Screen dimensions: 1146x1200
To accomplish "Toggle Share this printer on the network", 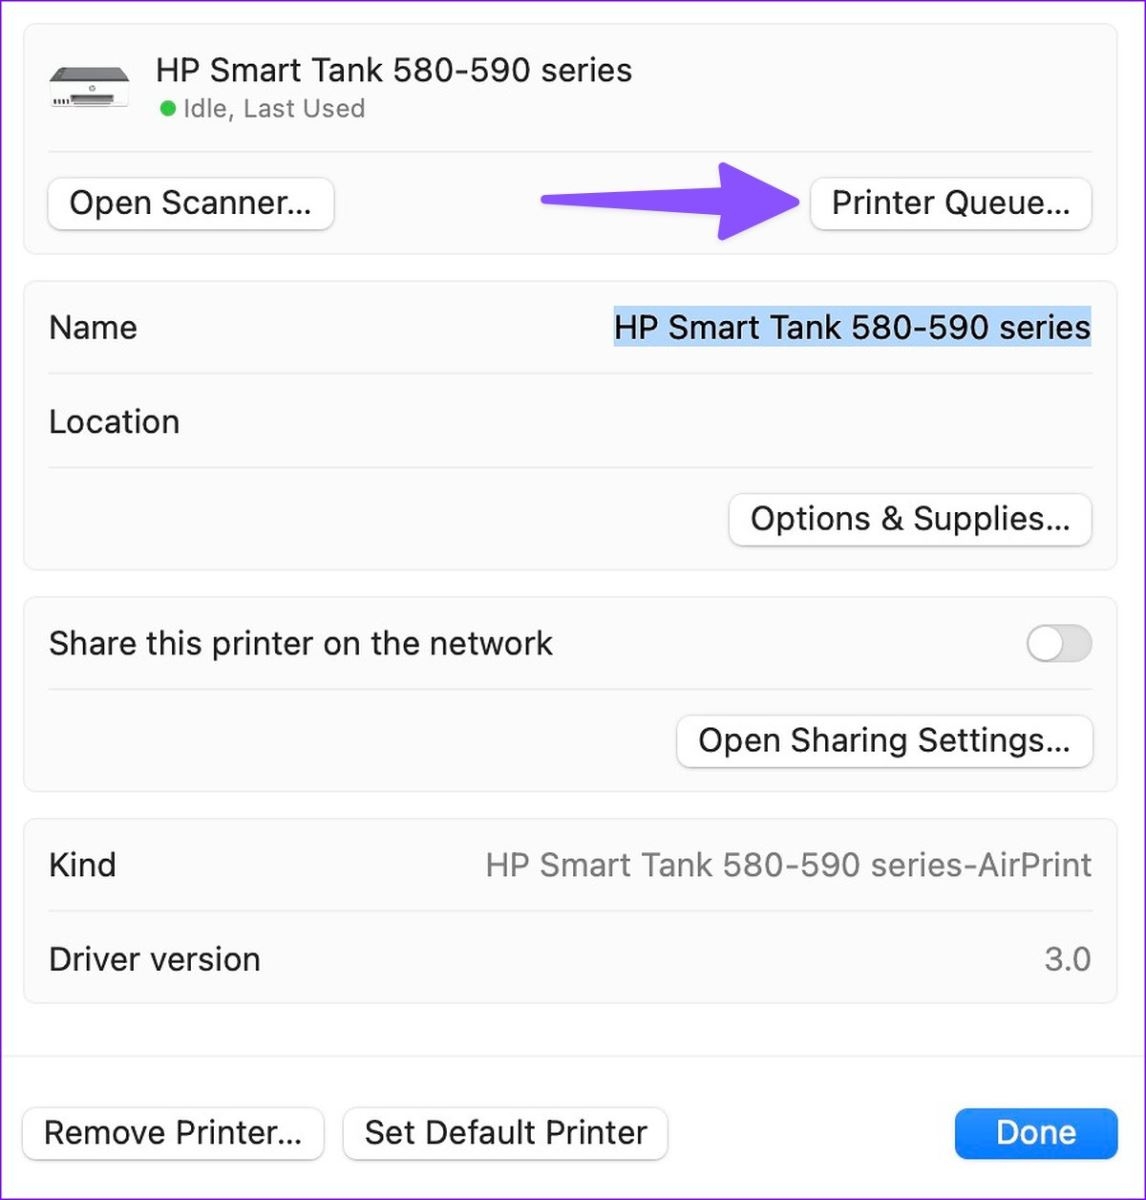I will click(x=1059, y=644).
